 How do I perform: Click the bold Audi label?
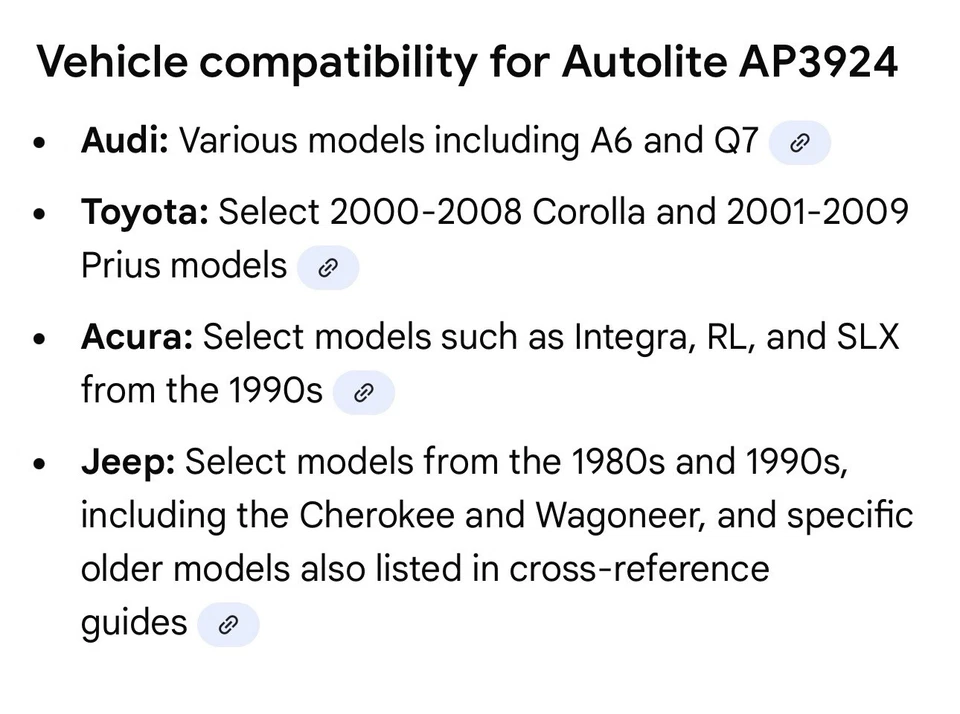pos(125,141)
